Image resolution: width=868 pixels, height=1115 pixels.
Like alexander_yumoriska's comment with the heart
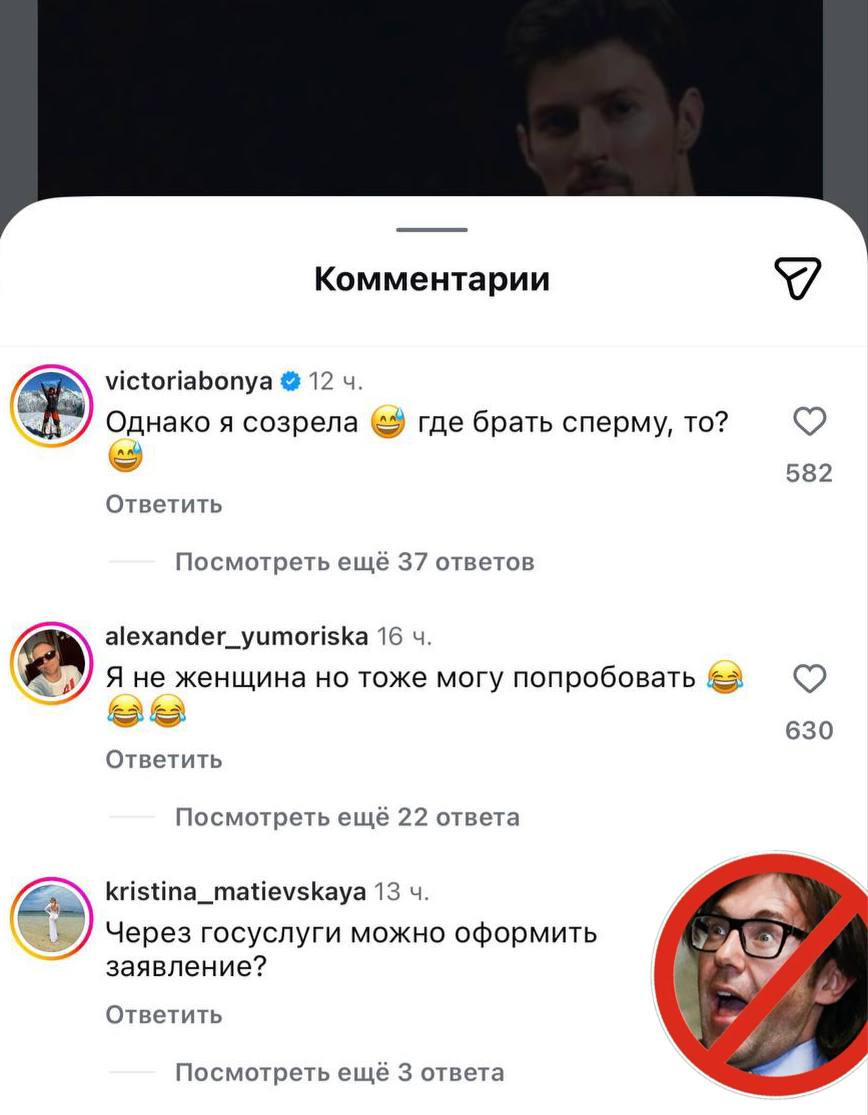point(809,678)
